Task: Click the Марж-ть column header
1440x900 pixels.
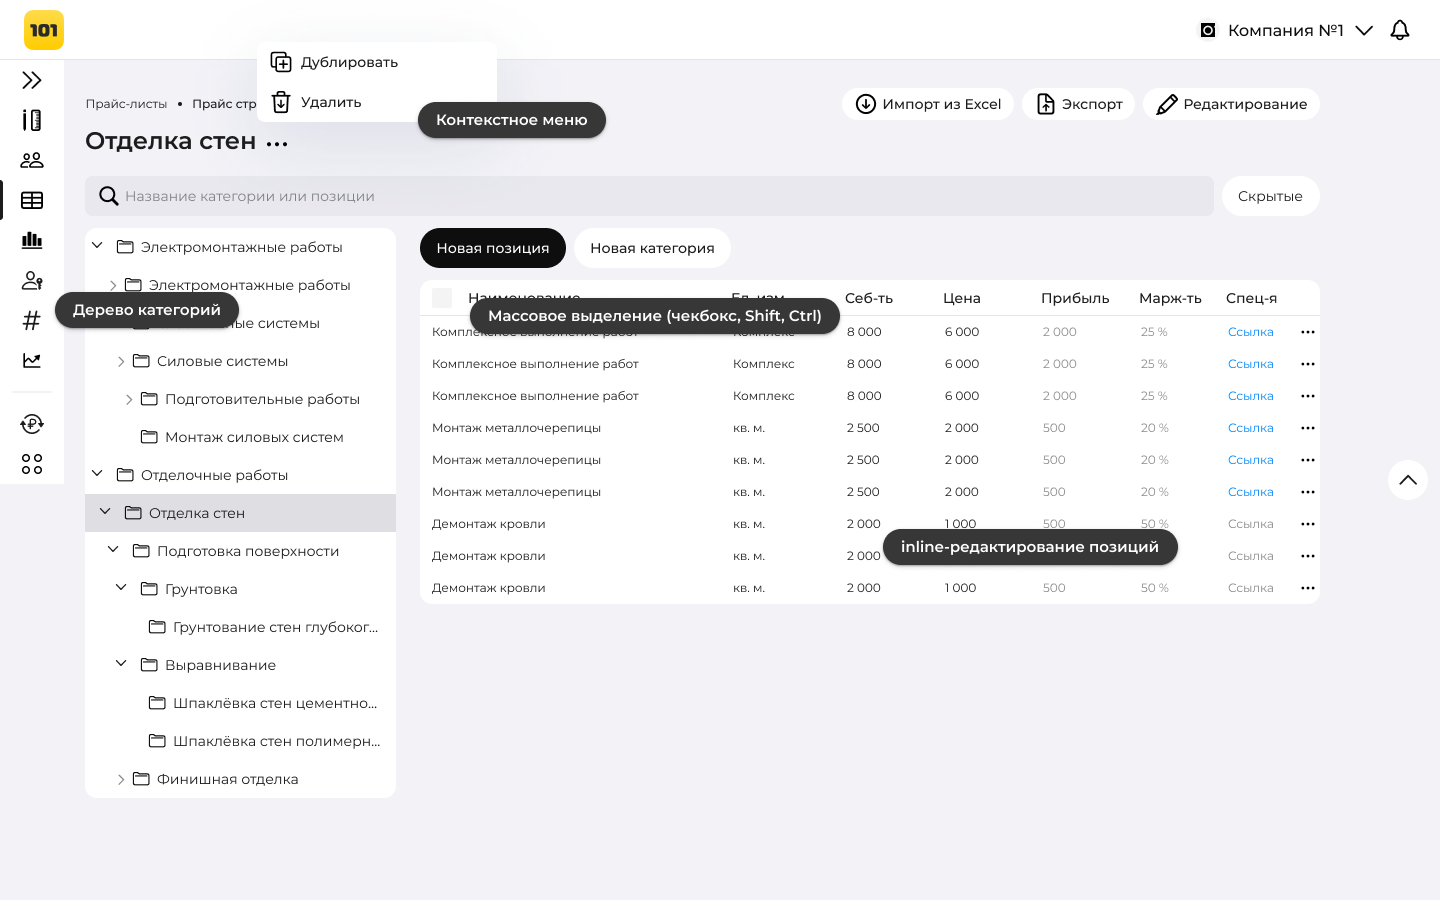Action: [1170, 298]
